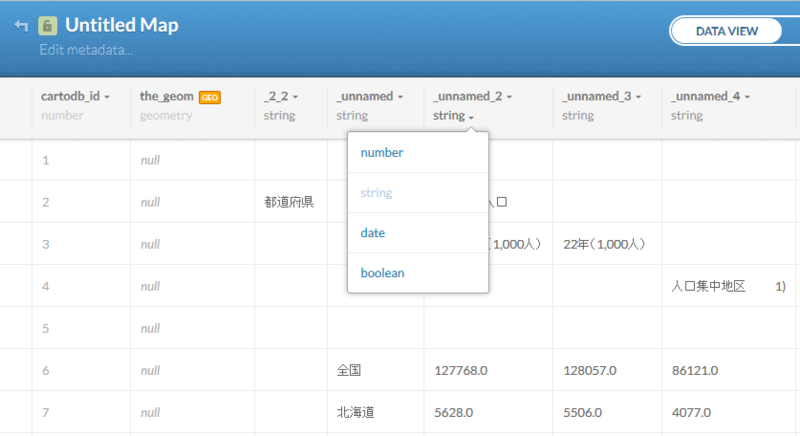This screenshot has height=436, width=800.
Task: Open _unnamed_2 column options menu
Action: [509, 97]
